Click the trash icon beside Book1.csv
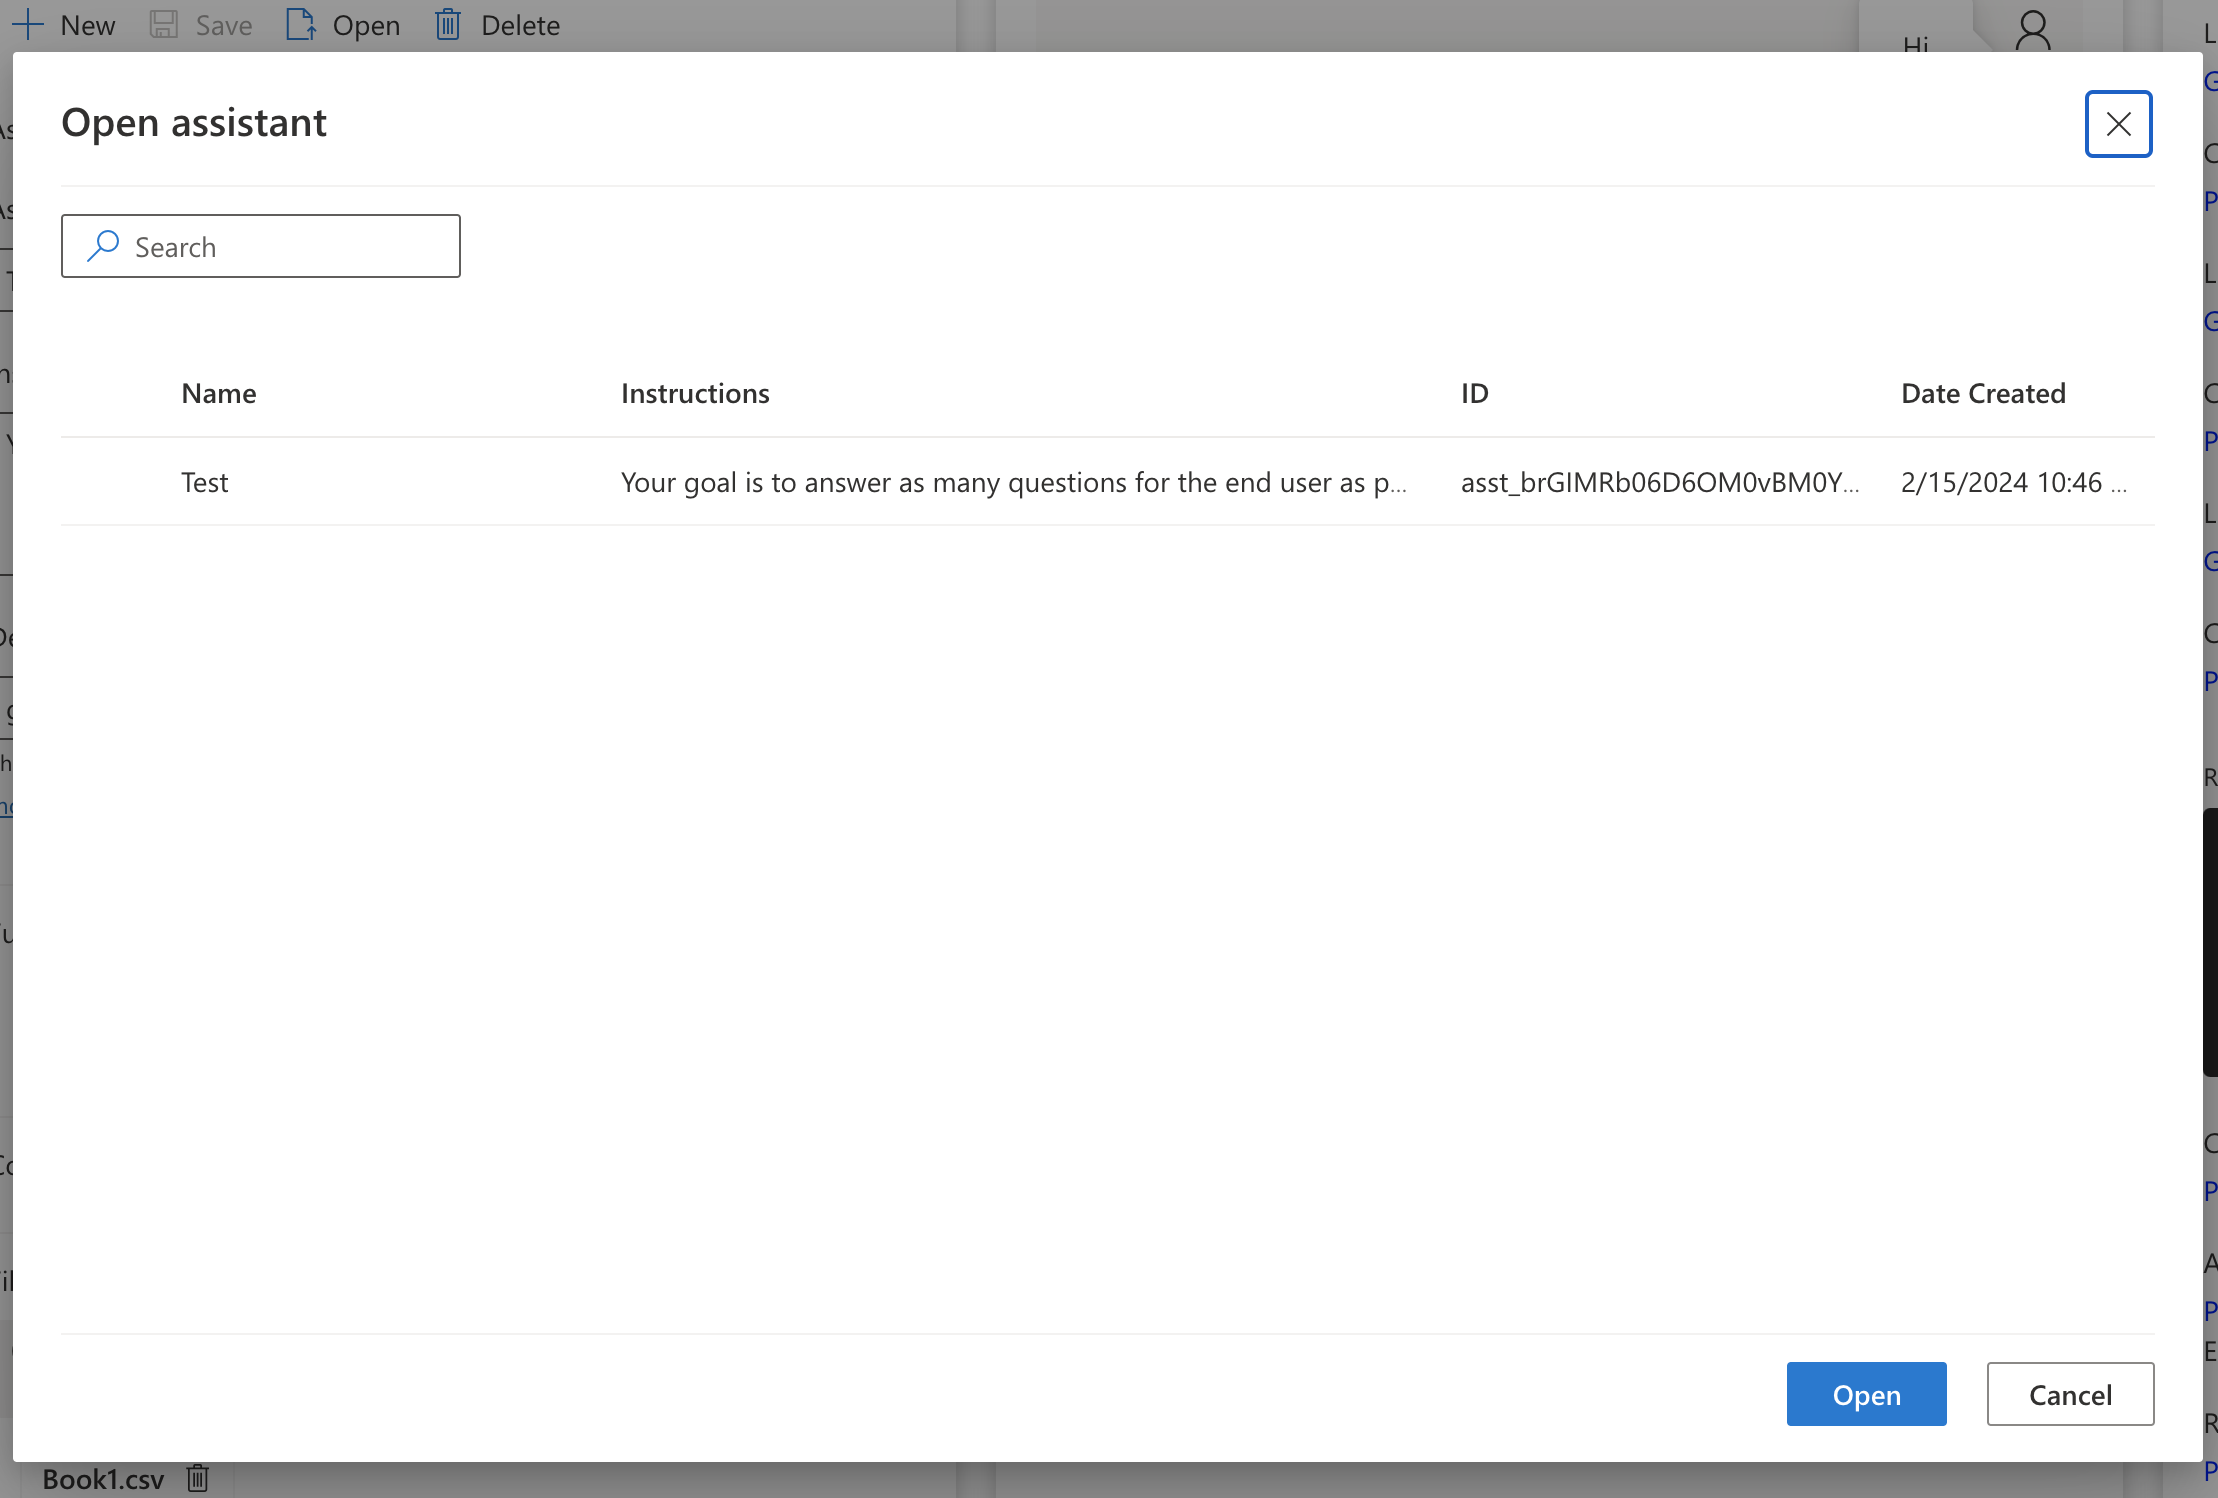The image size is (2218, 1498). pos(198,1478)
